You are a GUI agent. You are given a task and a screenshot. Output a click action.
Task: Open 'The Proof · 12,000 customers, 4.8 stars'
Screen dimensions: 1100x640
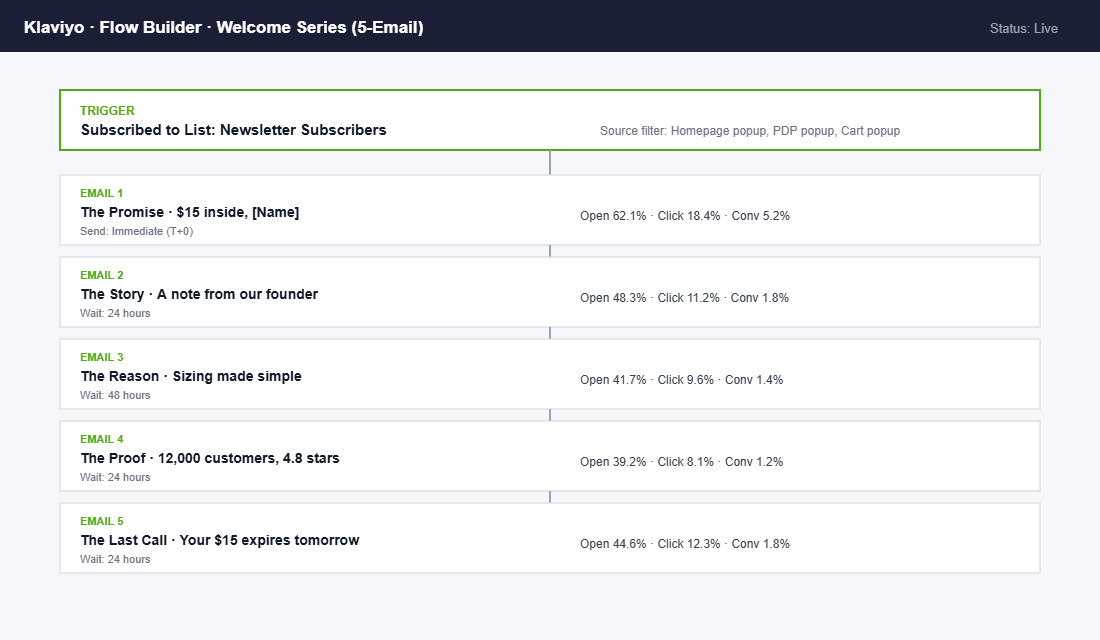point(210,458)
